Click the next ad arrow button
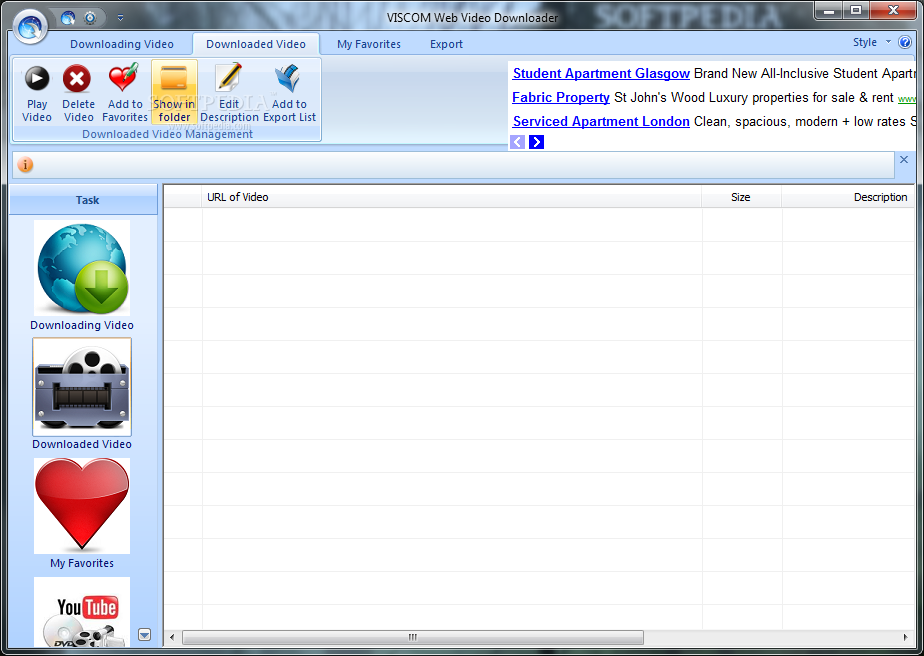The width and height of the screenshot is (924, 656). point(536,142)
